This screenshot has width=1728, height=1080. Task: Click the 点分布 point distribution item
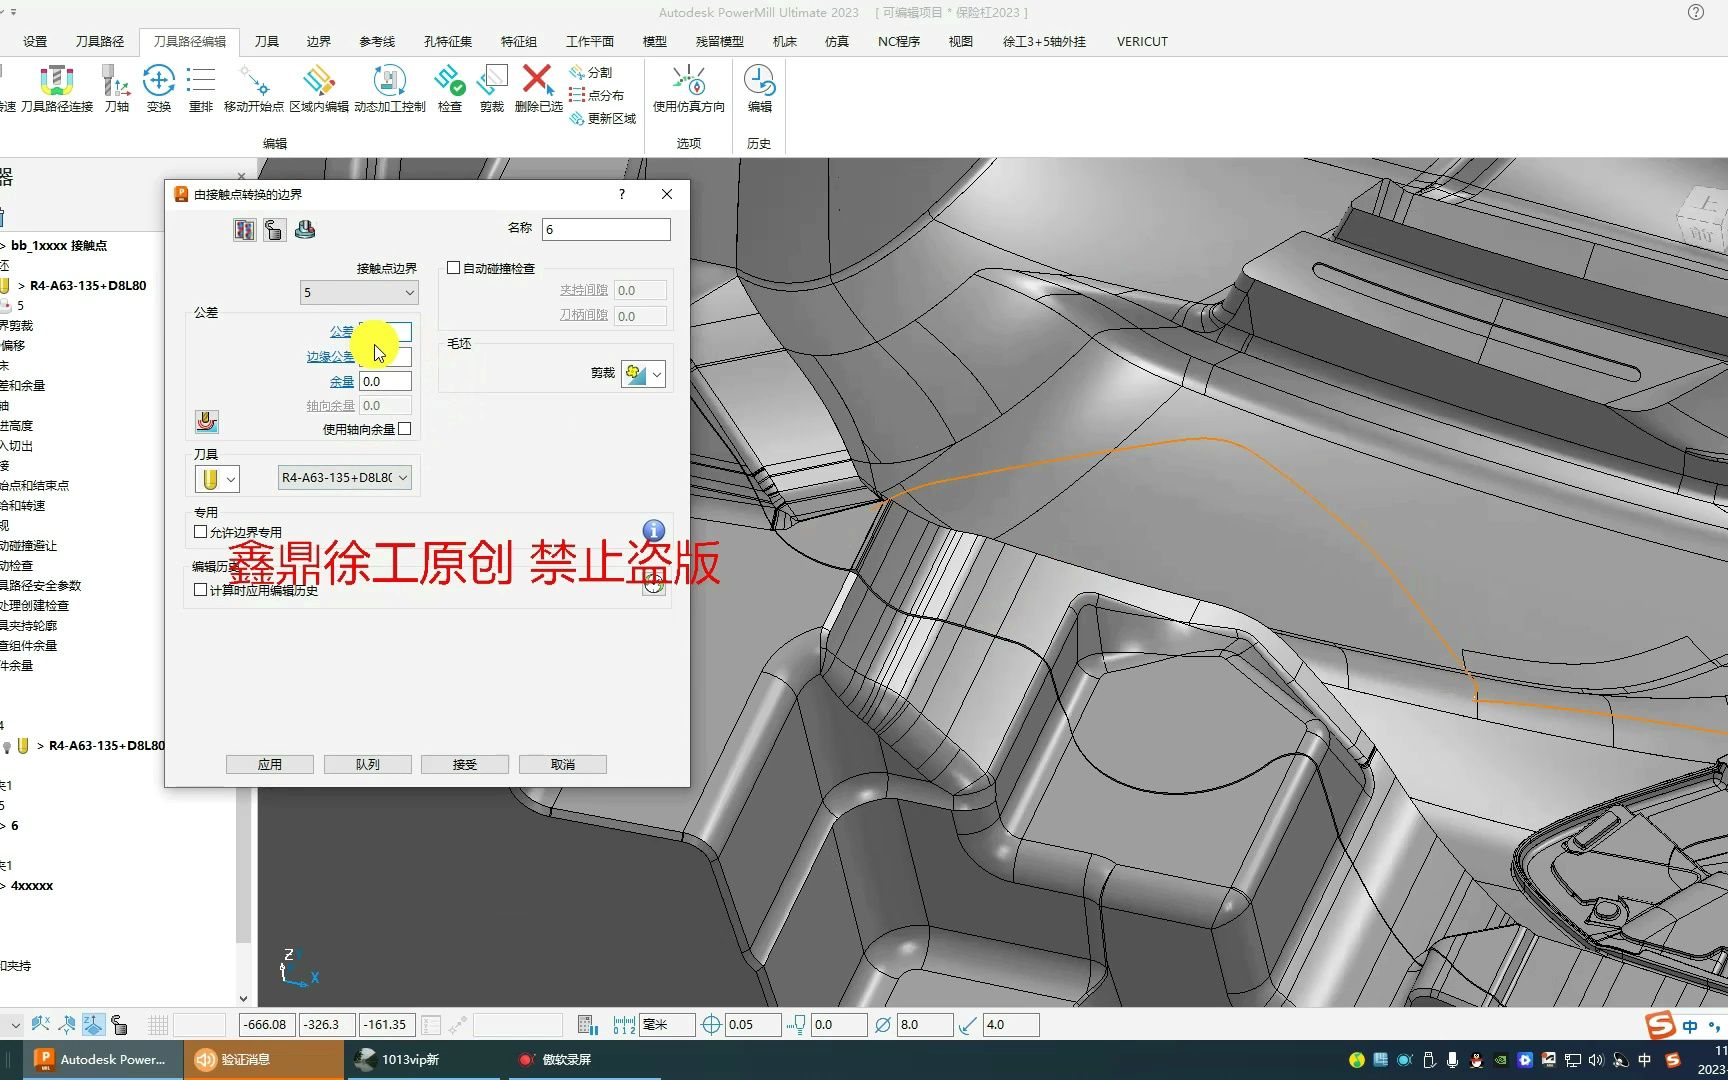point(596,95)
